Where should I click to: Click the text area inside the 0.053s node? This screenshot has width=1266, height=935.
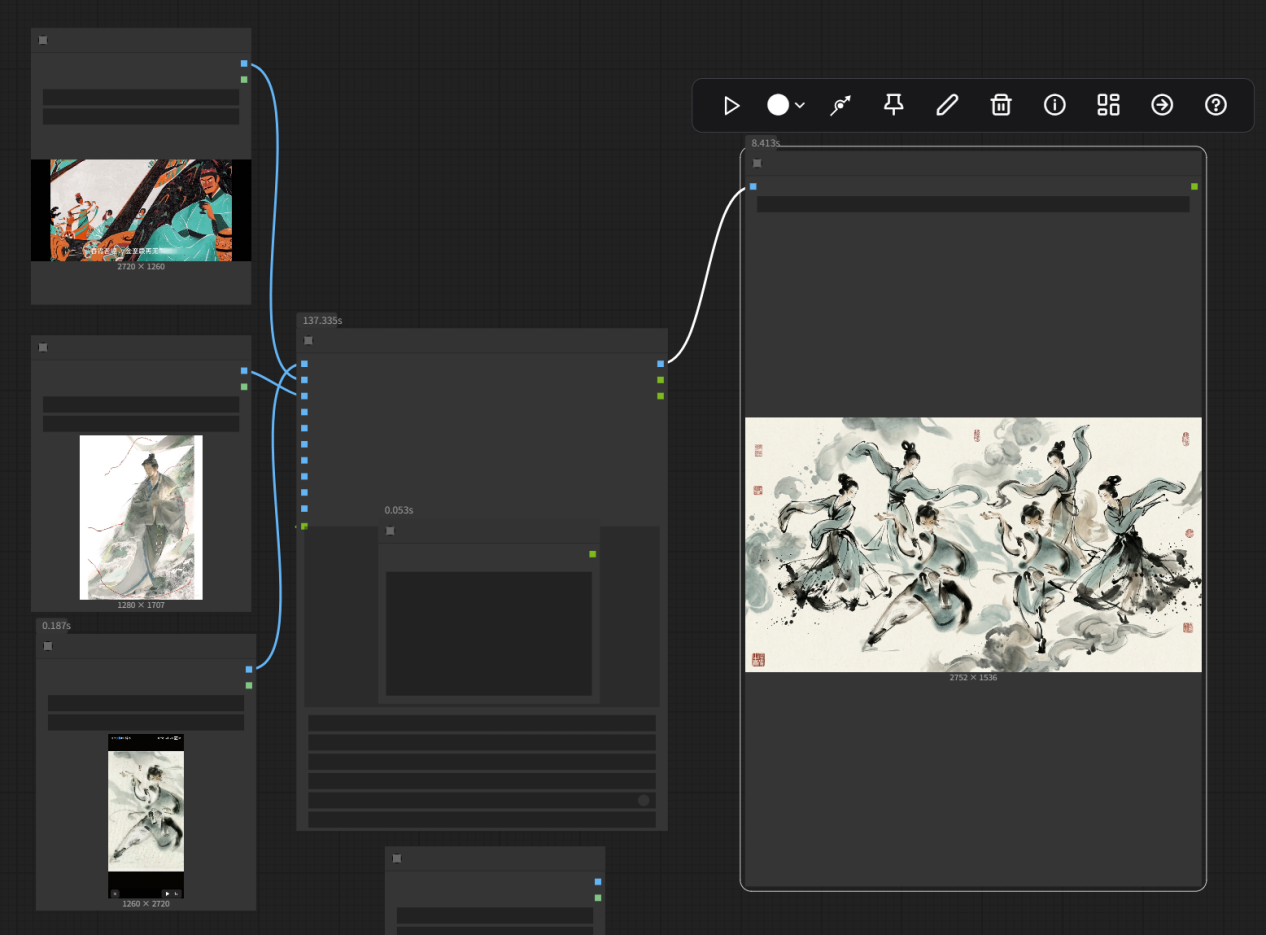click(488, 633)
